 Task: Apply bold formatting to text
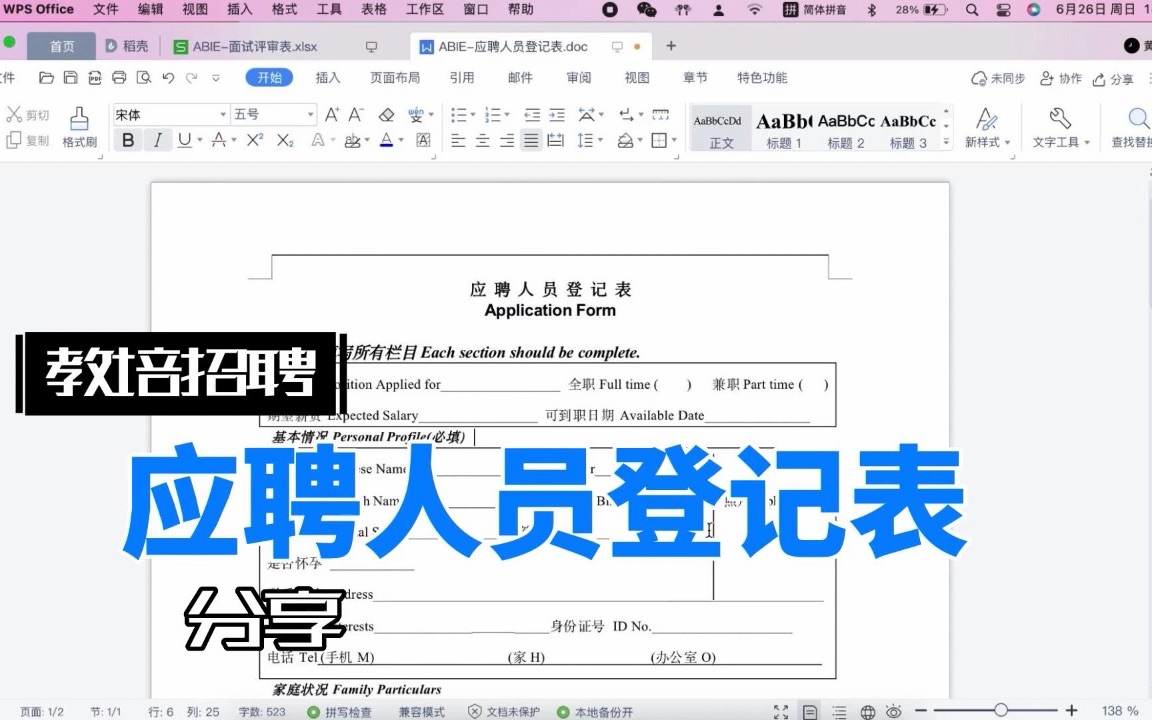[x=127, y=140]
